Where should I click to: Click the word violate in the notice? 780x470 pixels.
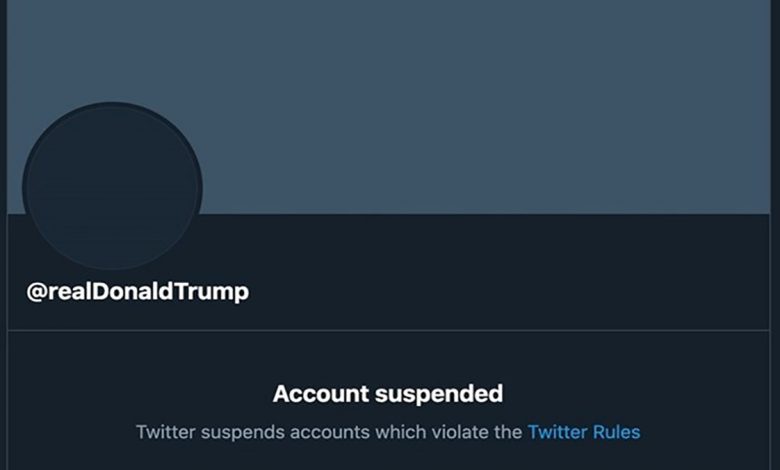click(460, 432)
